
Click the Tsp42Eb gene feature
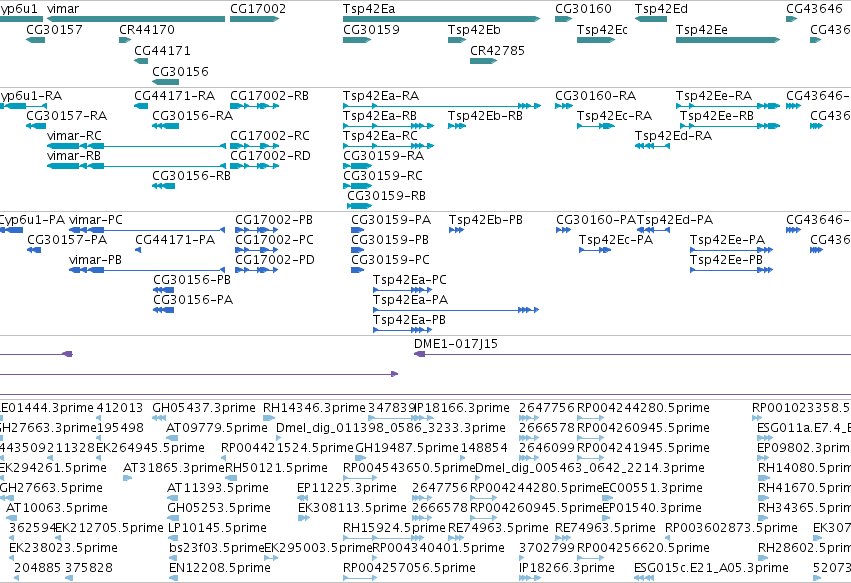457,40
